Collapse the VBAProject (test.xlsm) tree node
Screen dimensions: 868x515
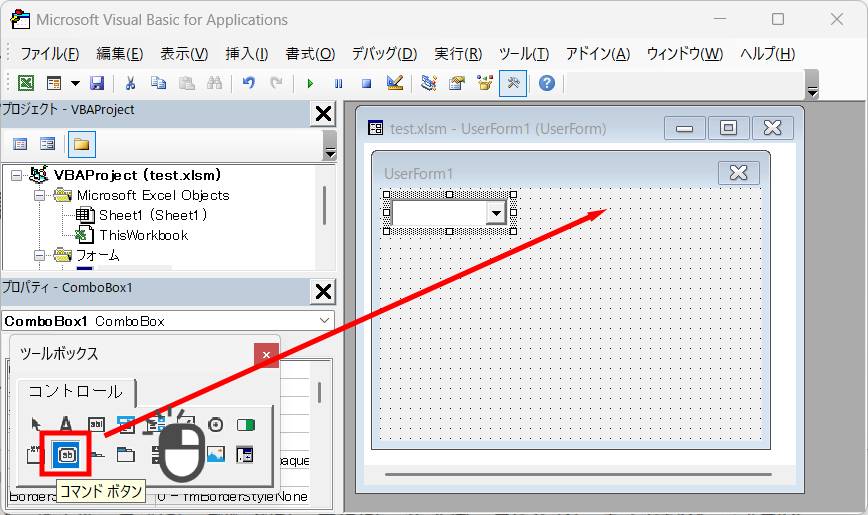click(x=17, y=176)
